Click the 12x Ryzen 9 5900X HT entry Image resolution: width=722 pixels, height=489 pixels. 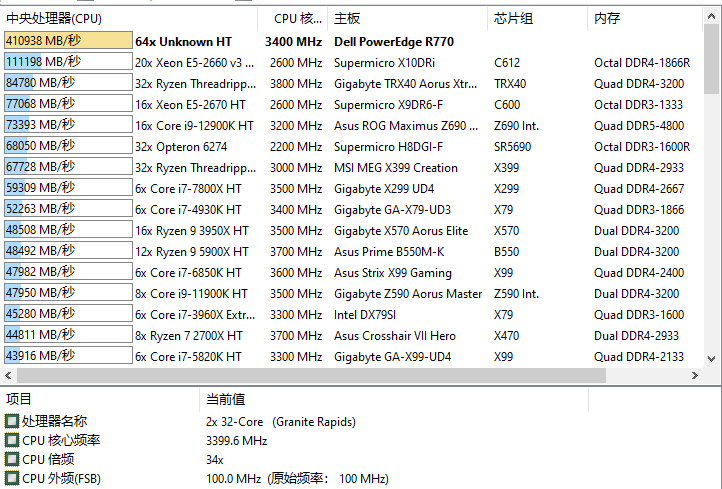[x=192, y=252]
